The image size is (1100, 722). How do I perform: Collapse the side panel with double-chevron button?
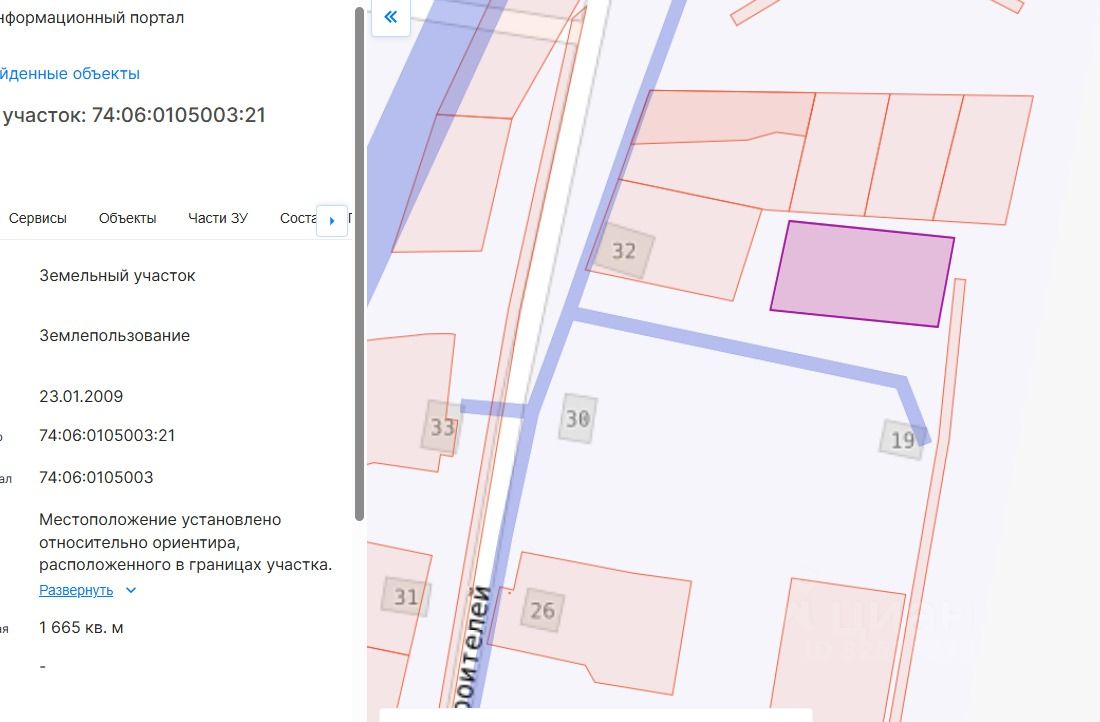click(390, 17)
